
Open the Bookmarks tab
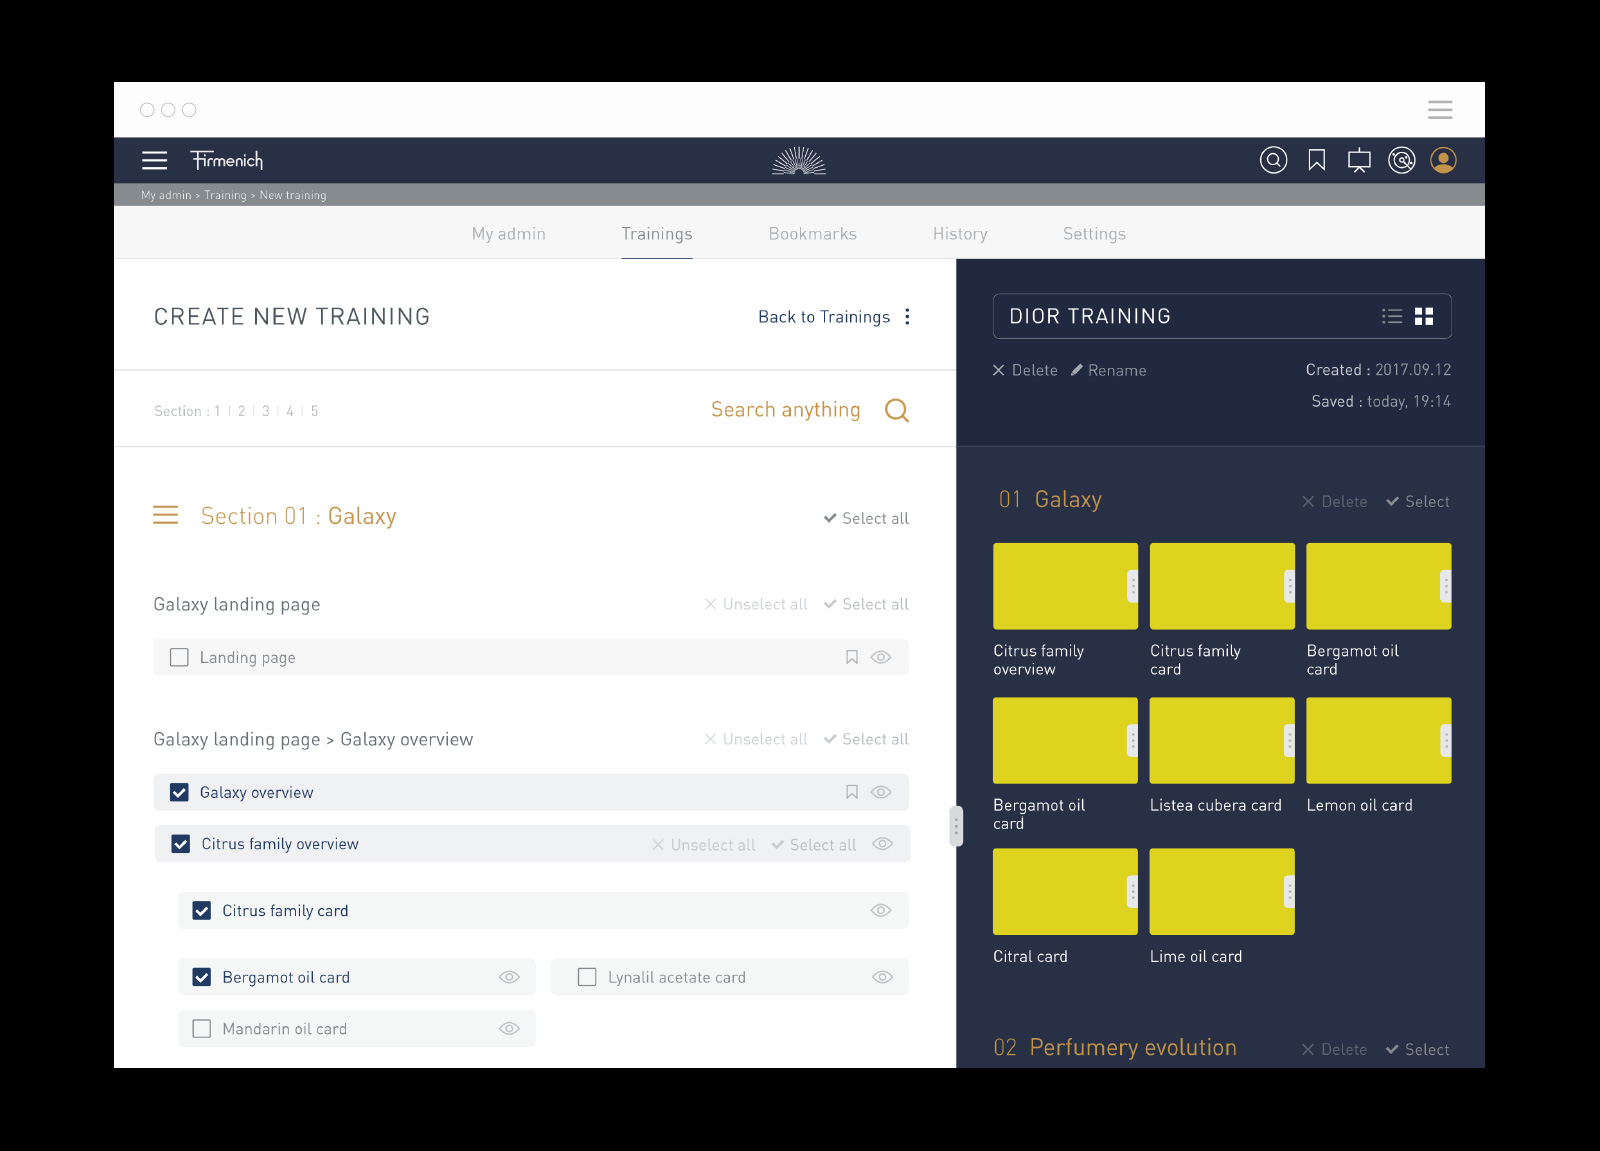click(x=813, y=233)
